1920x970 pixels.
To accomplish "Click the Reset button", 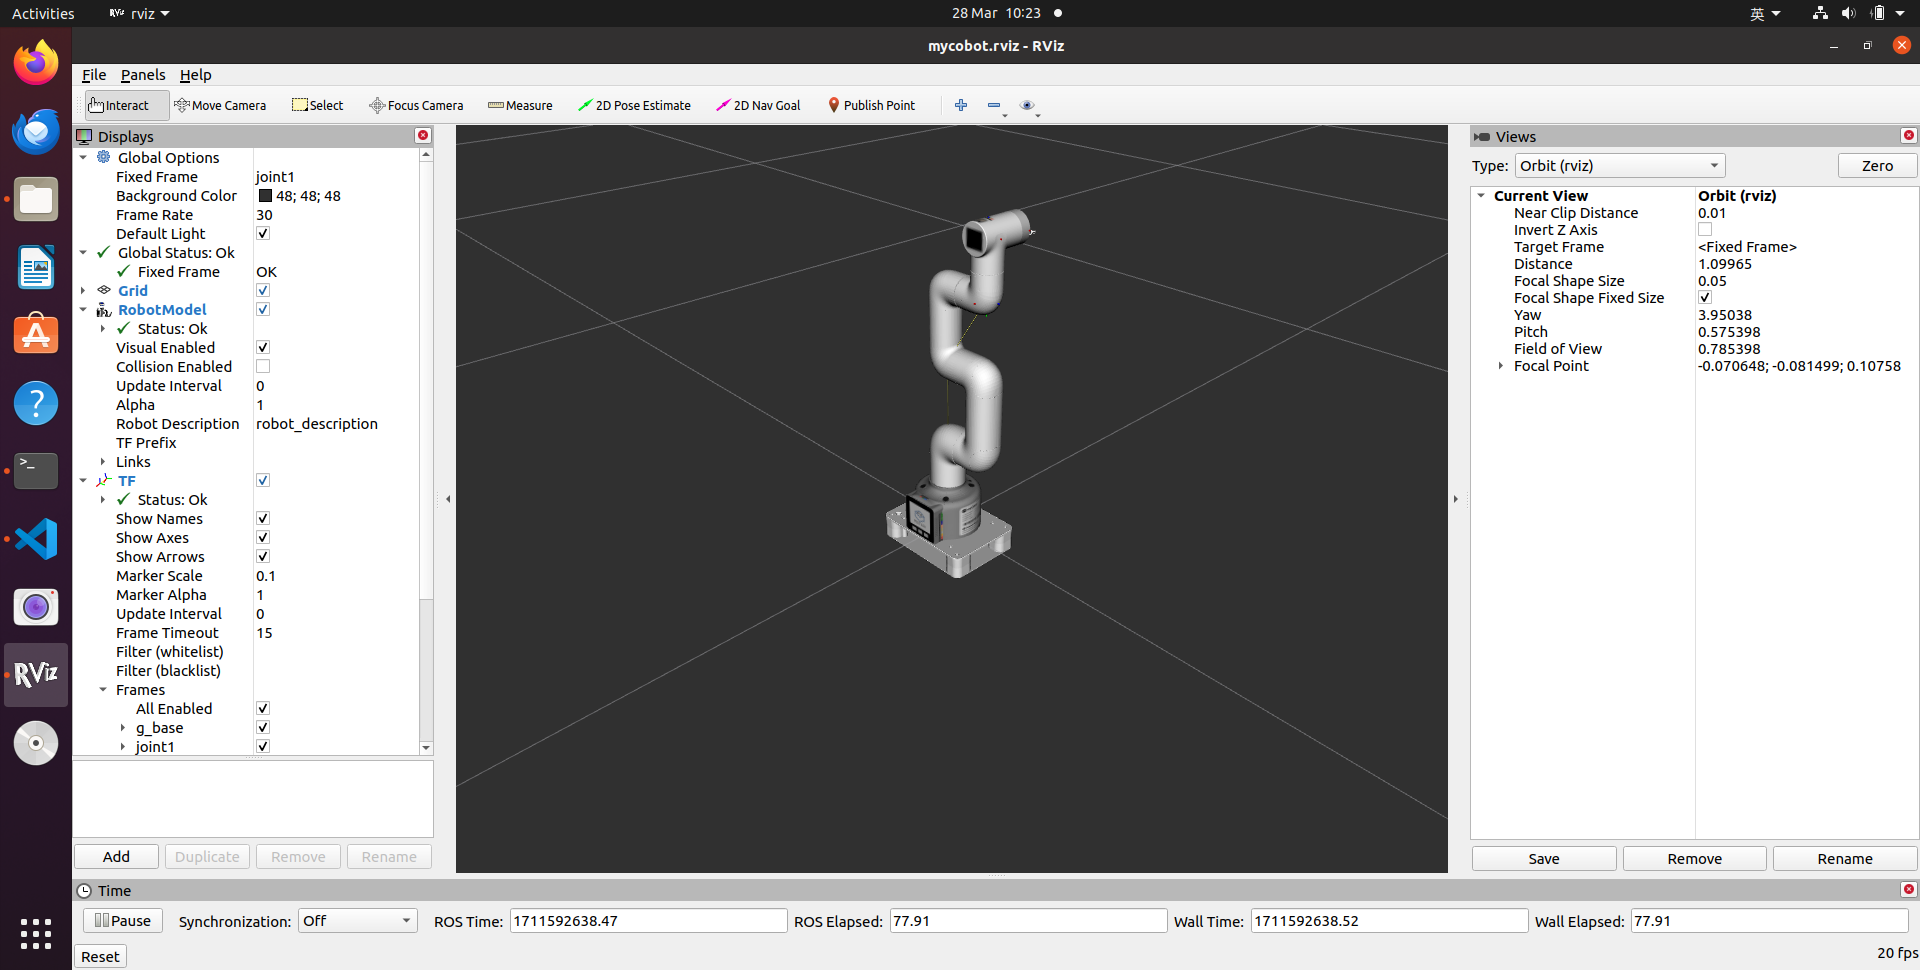I will point(100,957).
